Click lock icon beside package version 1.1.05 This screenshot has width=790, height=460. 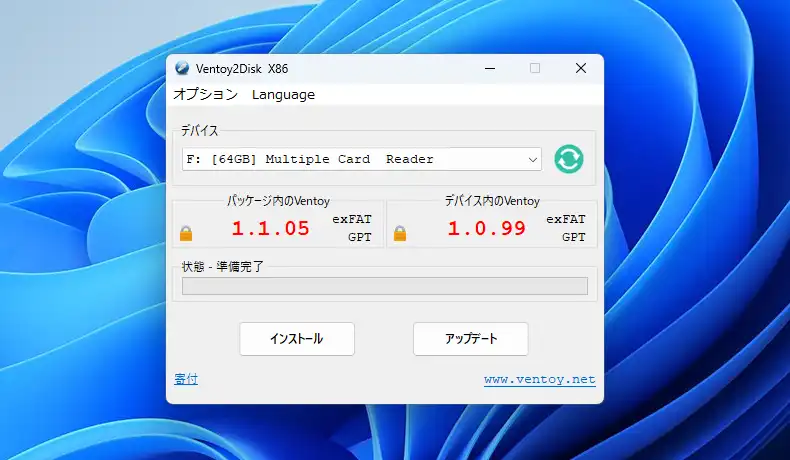[x=185, y=234]
